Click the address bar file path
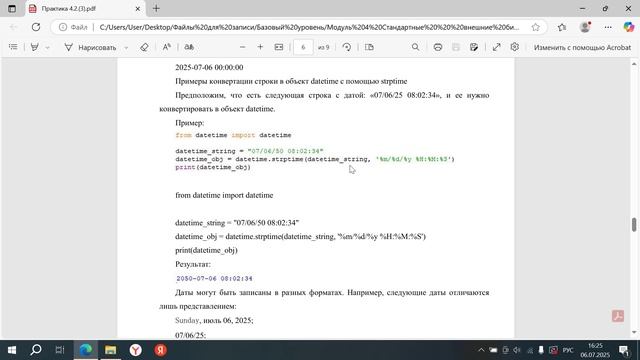Screen dimensions: 640x360 click(x=309, y=27)
